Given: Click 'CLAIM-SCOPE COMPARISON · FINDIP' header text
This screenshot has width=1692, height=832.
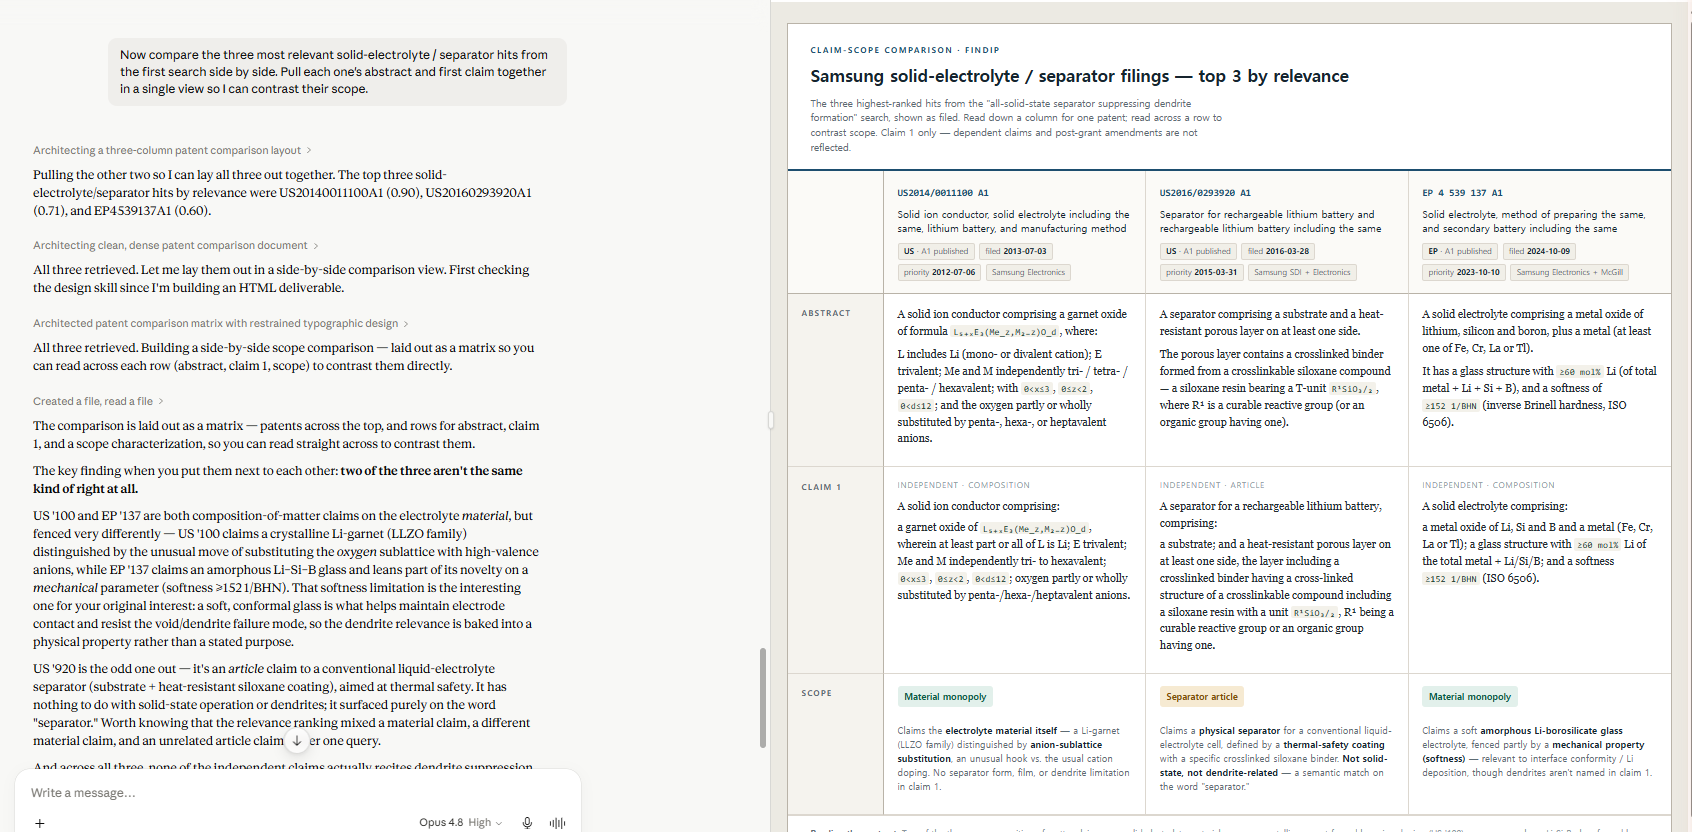Looking at the screenshot, I should [x=905, y=50].
